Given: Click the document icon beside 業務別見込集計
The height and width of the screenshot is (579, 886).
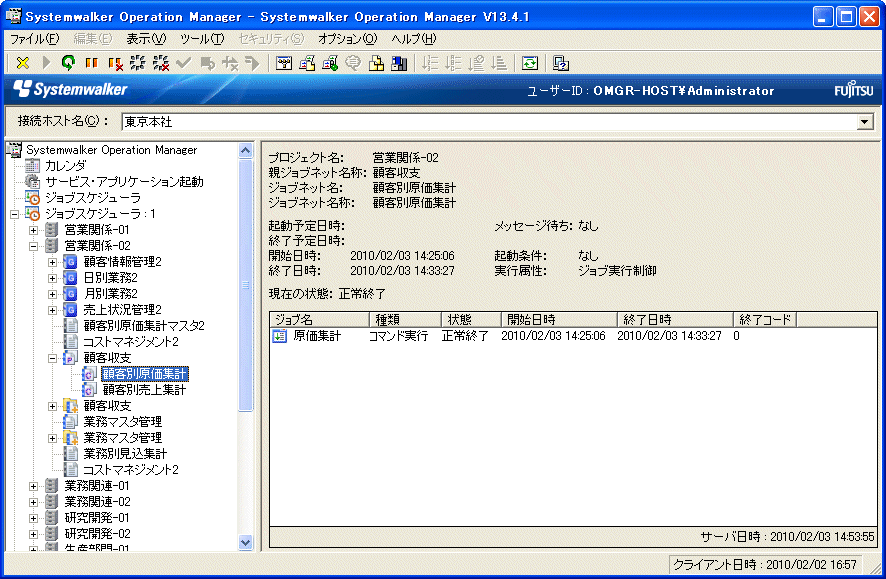Looking at the screenshot, I should click(x=70, y=454).
